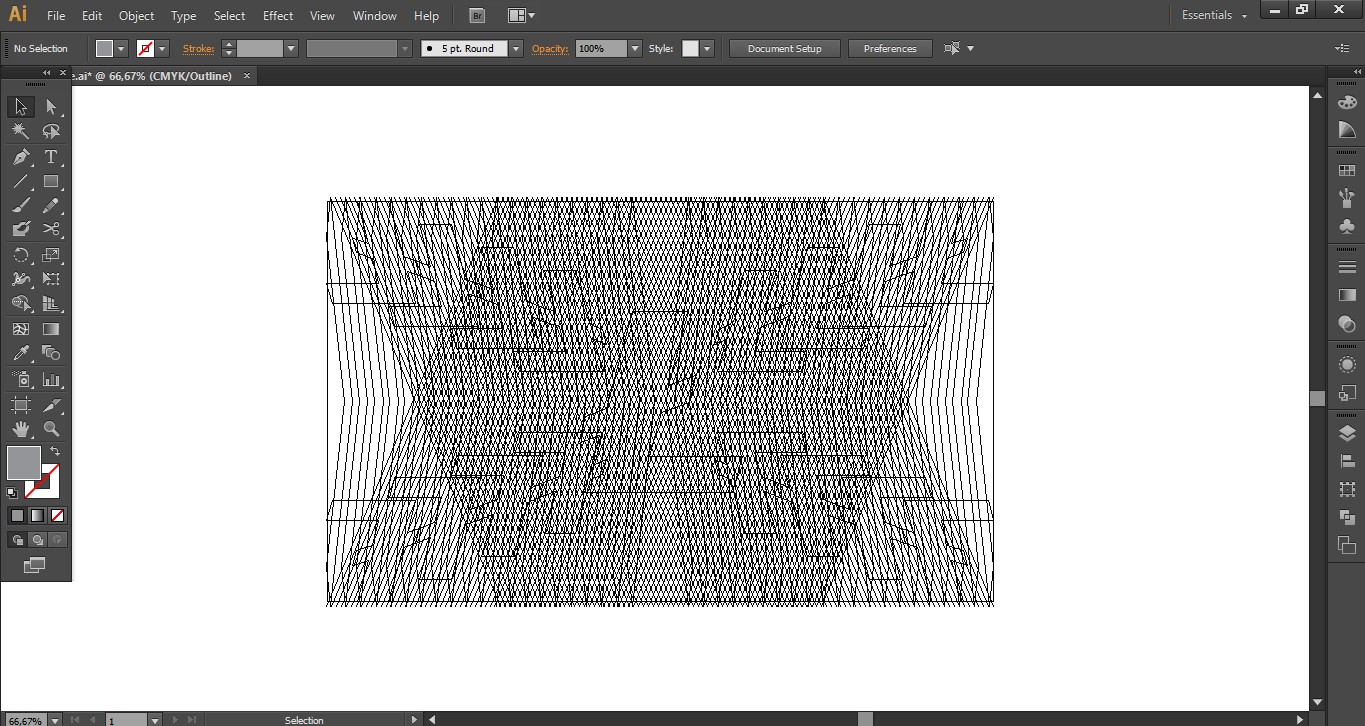
Task: Click the large Fill color box in toolbox
Action: point(24,463)
